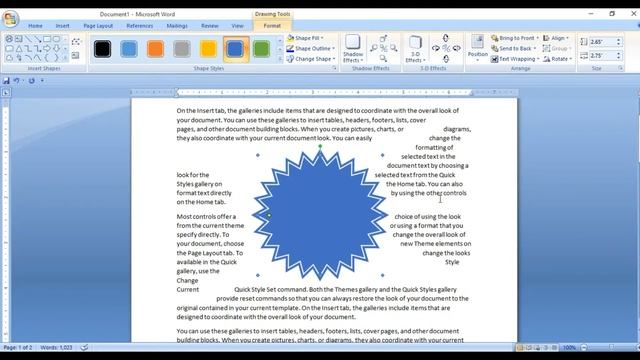Select the Rectangle shape tool

click(47, 39)
